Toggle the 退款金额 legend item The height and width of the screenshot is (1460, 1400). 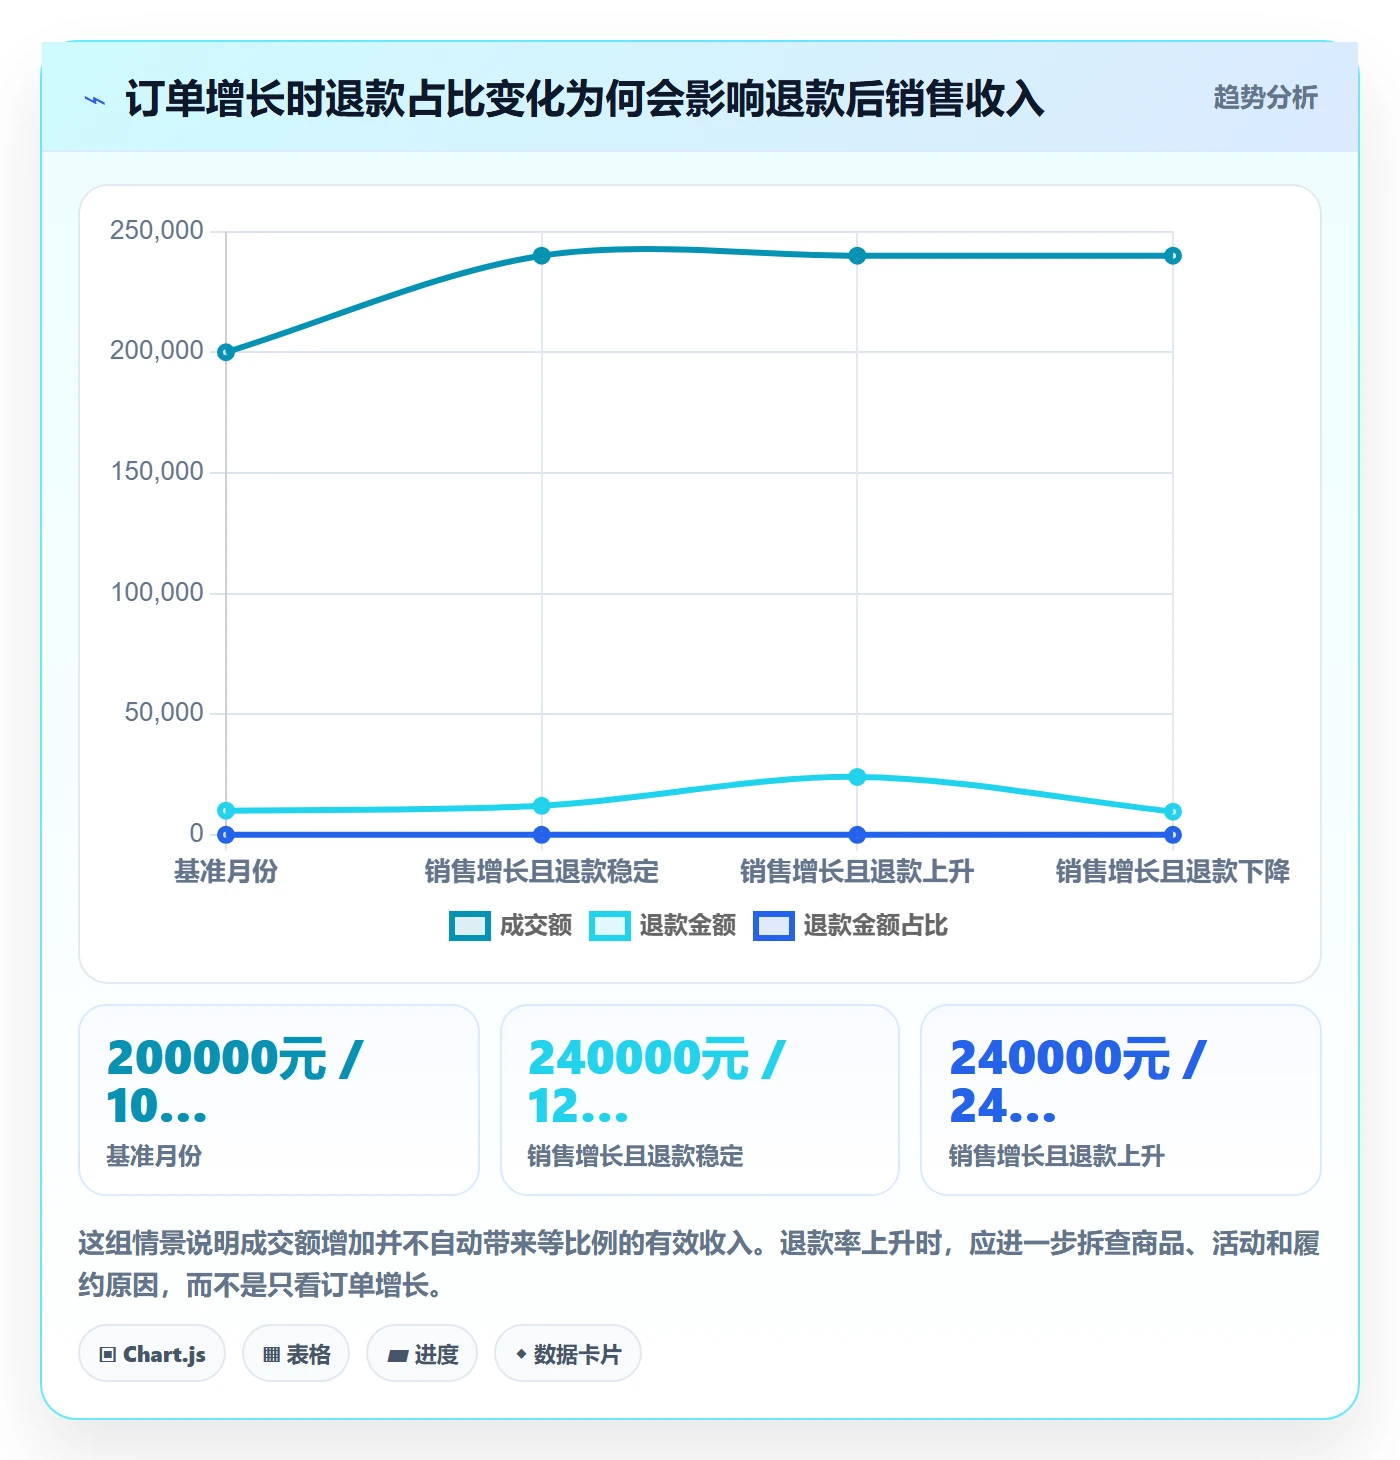(662, 926)
